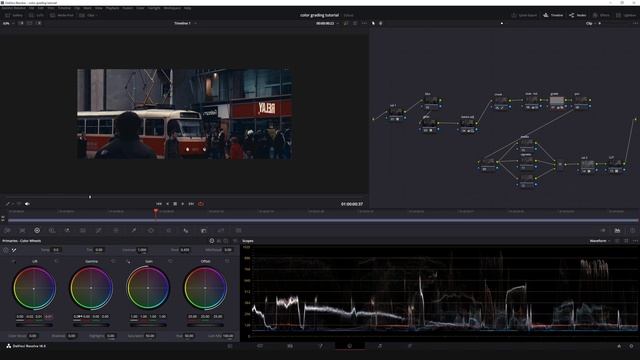Open the Info panel icon

[x=633, y=231]
